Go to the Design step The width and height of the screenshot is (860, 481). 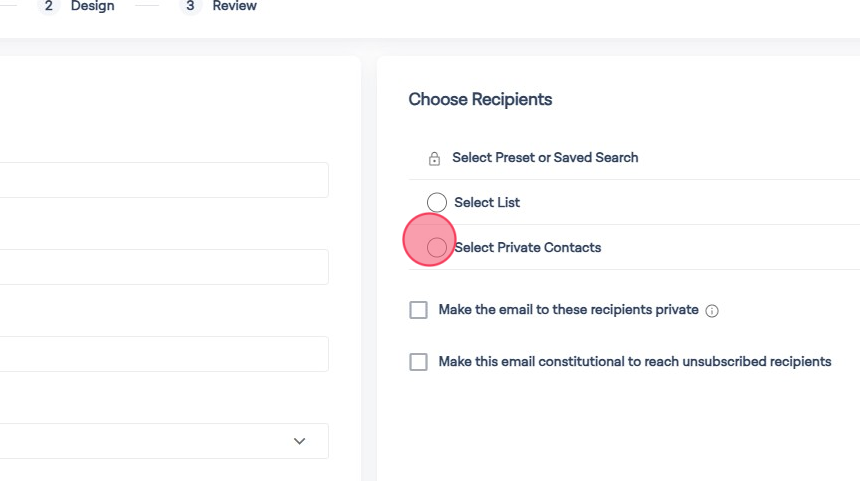(92, 6)
